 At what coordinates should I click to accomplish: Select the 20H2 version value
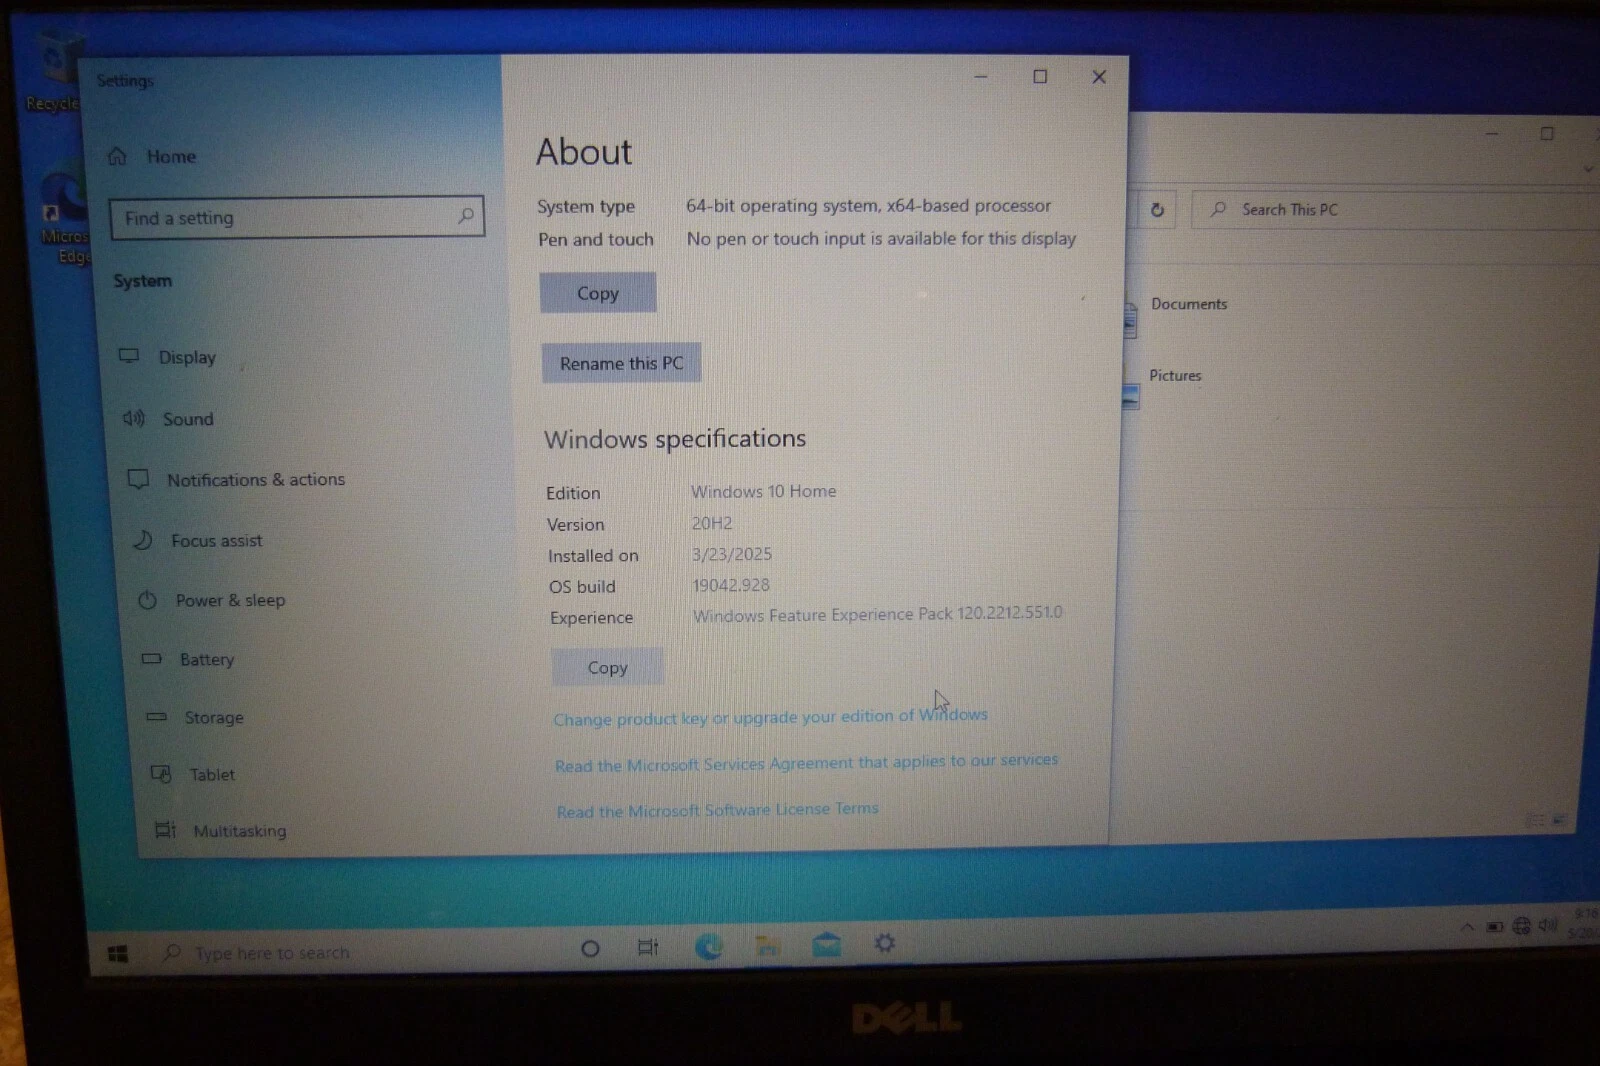pos(712,523)
